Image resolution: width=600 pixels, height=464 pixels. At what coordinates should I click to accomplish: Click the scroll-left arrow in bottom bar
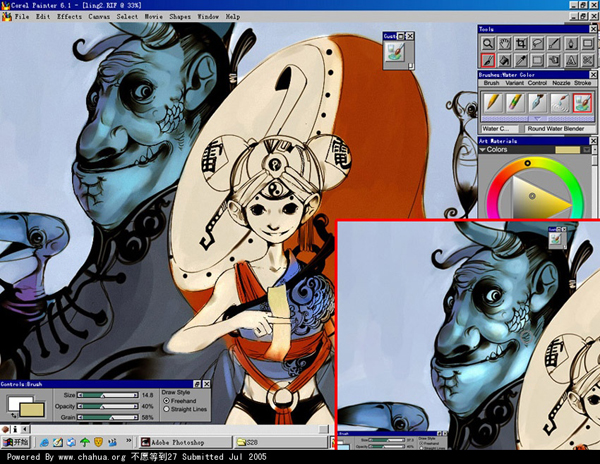click(25, 429)
